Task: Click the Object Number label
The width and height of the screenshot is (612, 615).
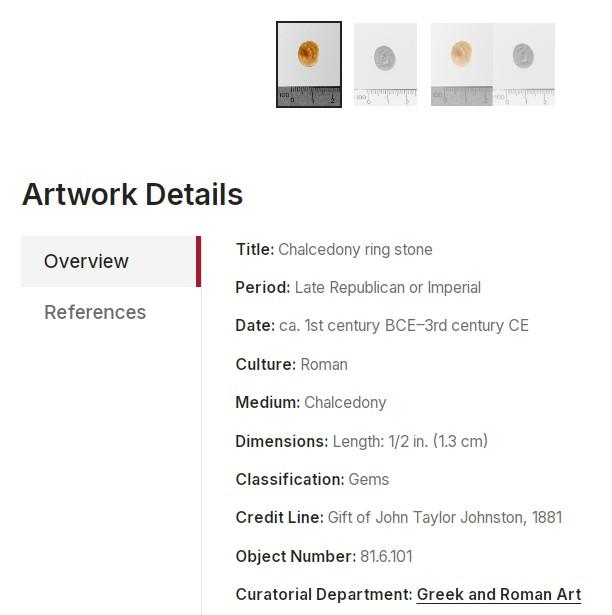Action: (x=296, y=556)
